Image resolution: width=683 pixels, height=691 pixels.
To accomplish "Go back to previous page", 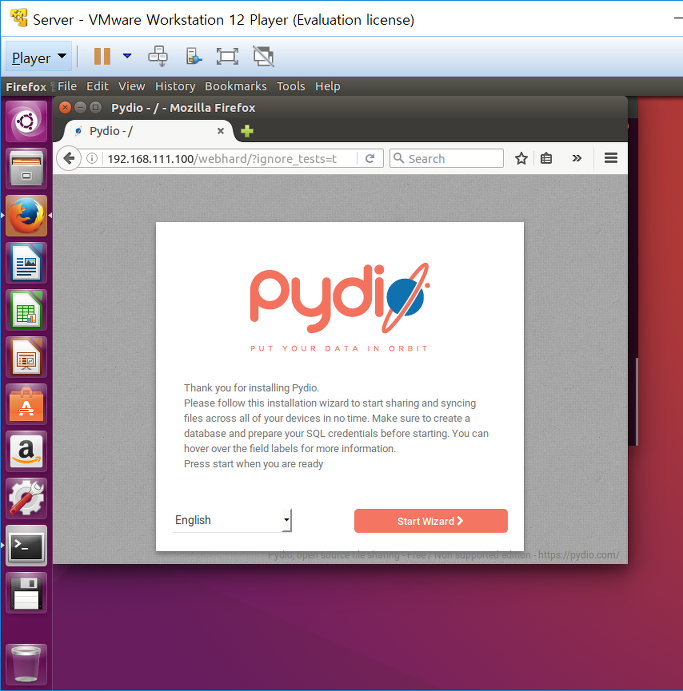I will tap(69, 158).
